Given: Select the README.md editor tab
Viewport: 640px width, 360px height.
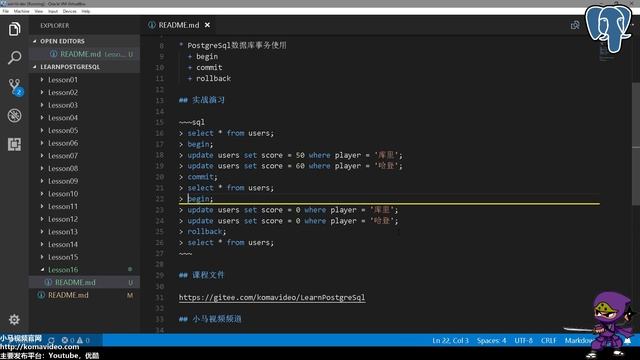Looking at the screenshot, I should coord(179,25).
